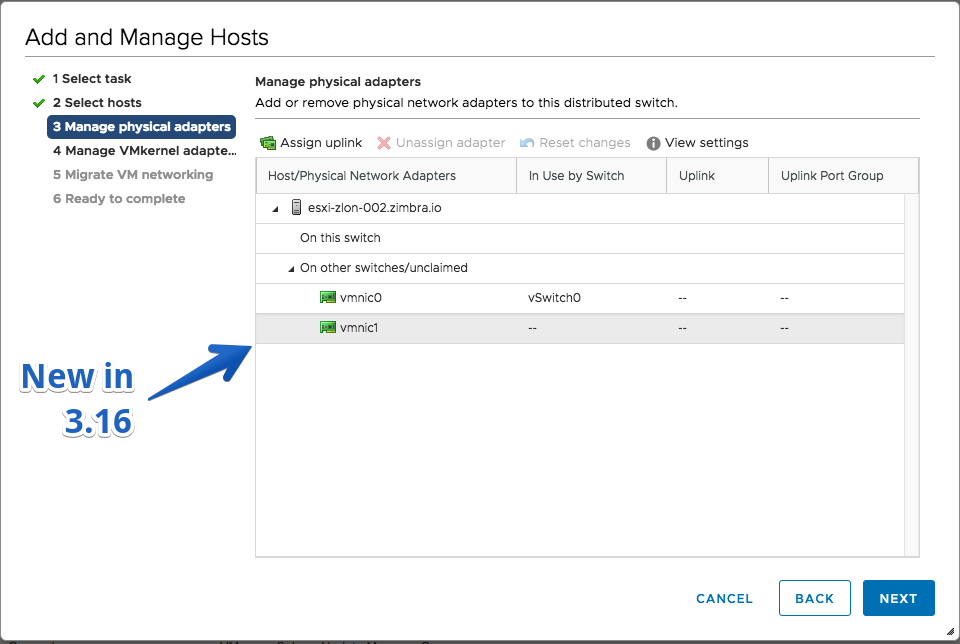The width and height of the screenshot is (960, 644).
Task: Click the Uplink Port Group column header
Action: [x=843, y=176]
